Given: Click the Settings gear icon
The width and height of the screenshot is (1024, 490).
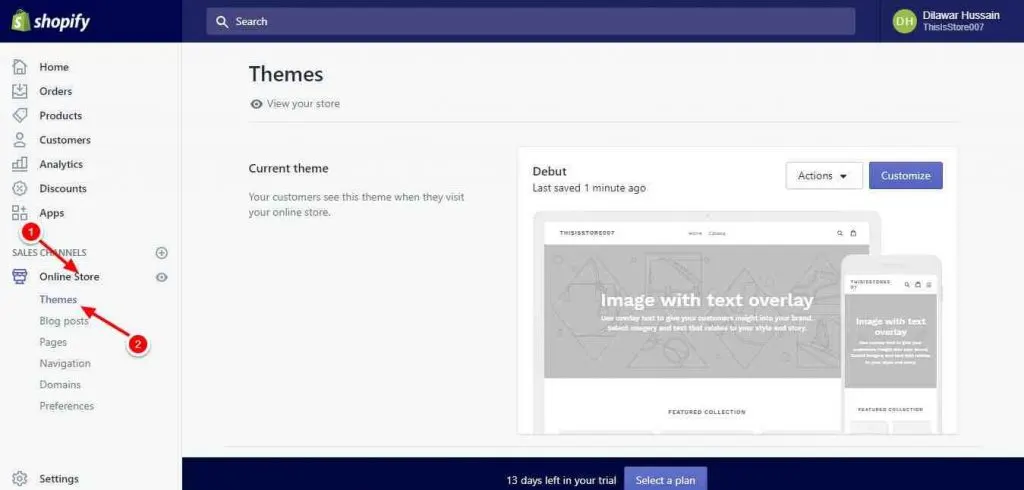Looking at the screenshot, I should click(x=20, y=478).
